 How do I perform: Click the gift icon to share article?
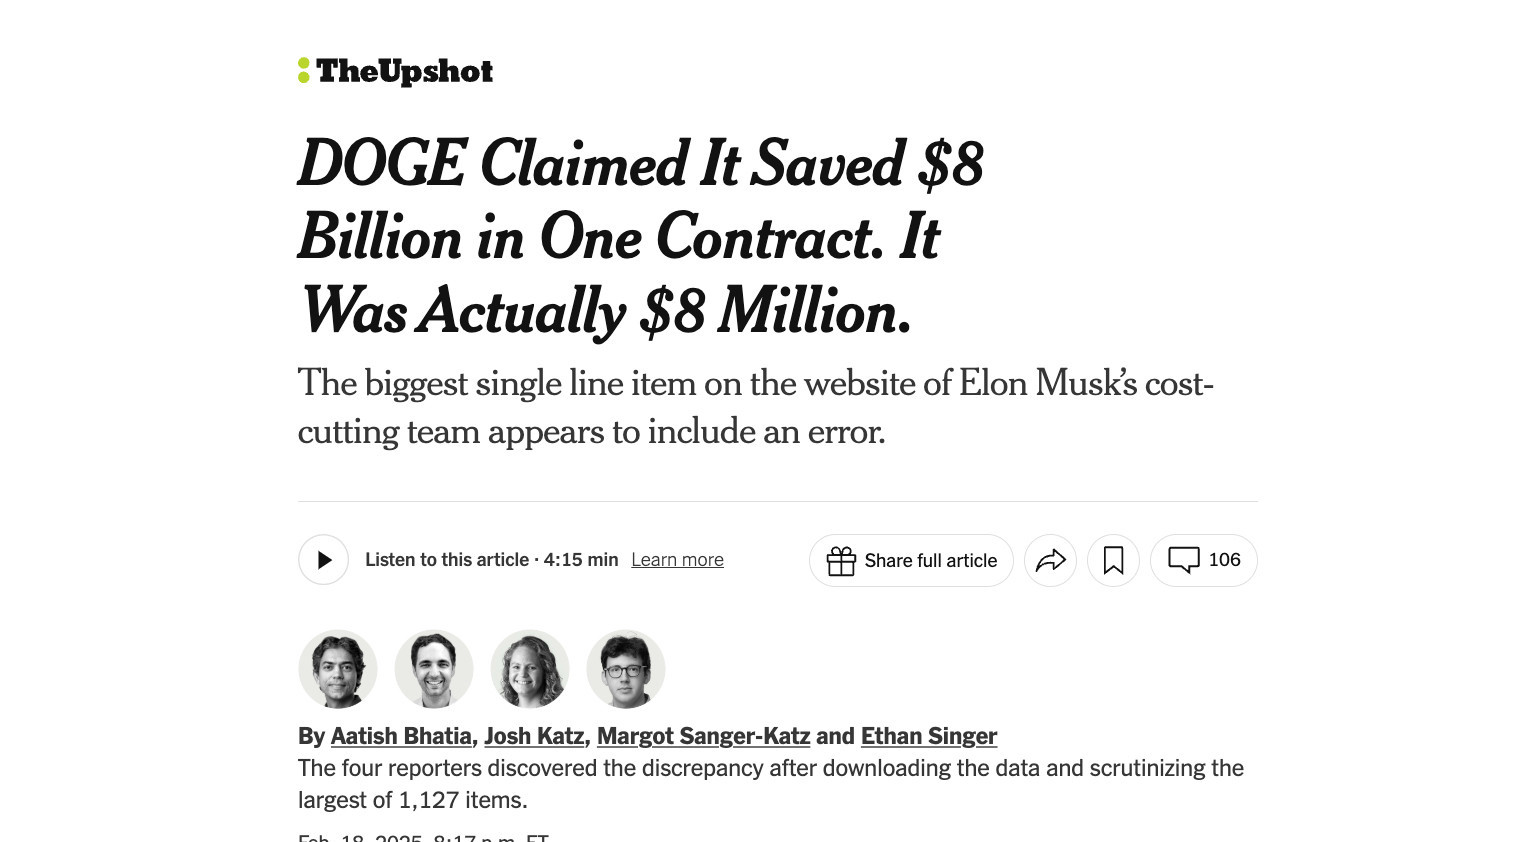coord(841,561)
